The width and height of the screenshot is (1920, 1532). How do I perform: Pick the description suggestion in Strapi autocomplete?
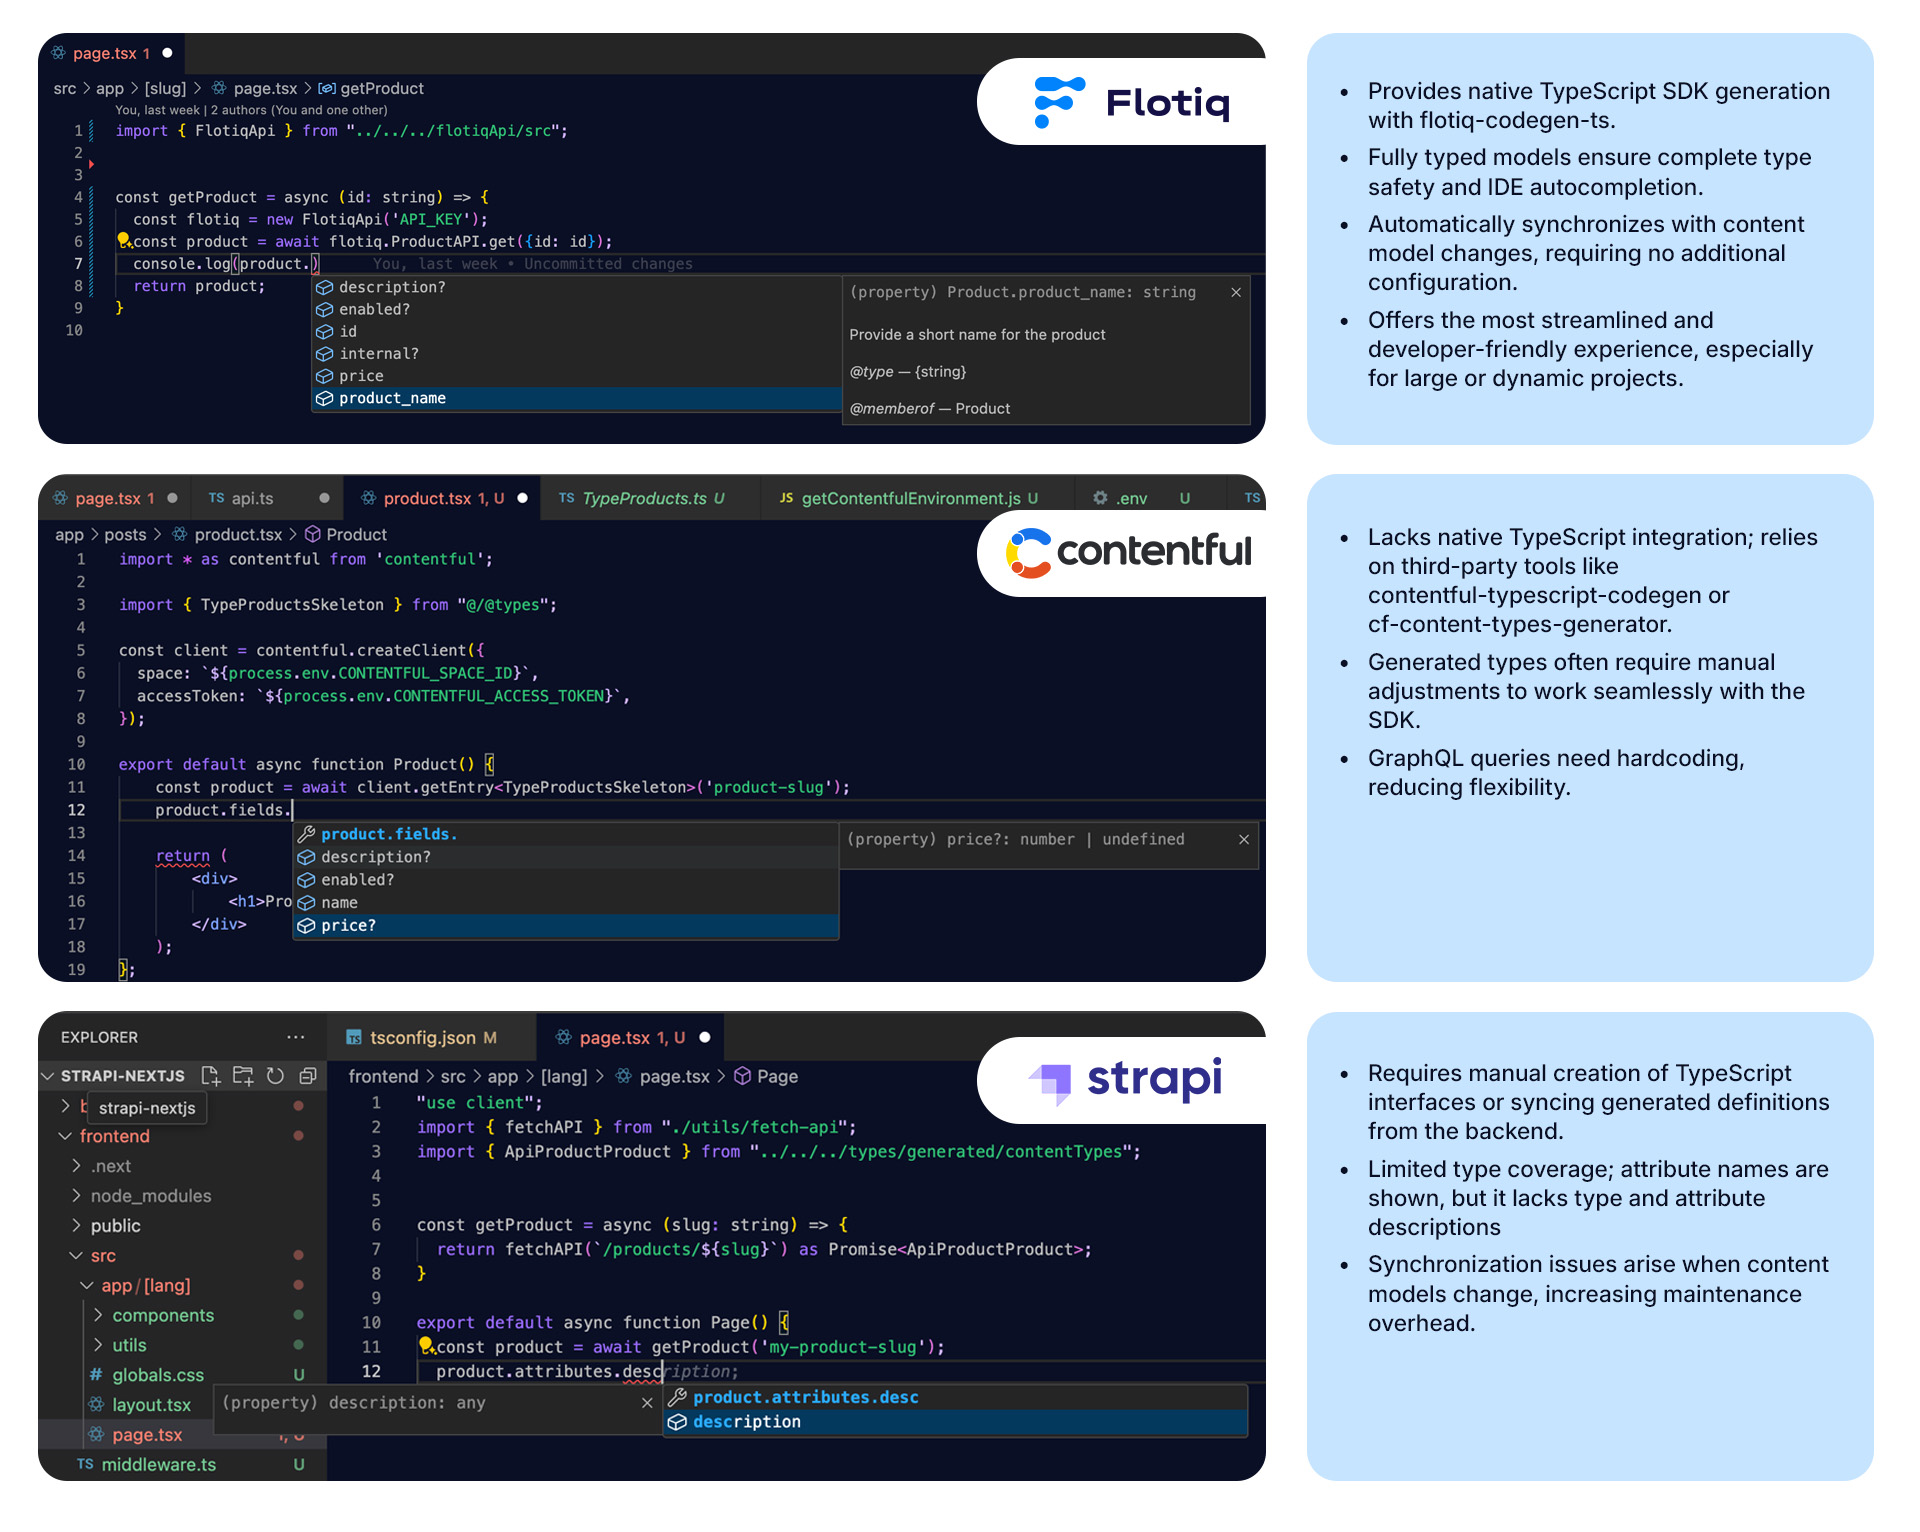tap(955, 1422)
